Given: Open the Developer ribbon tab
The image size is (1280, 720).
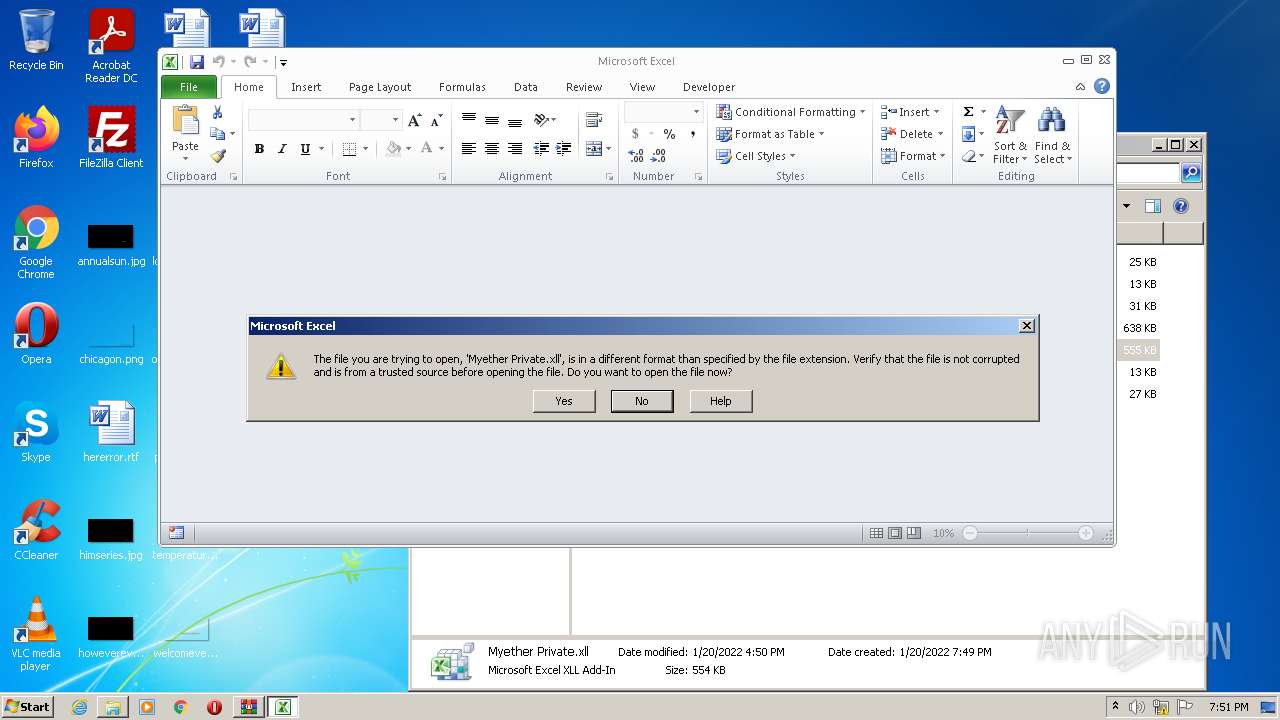Looking at the screenshot, I should click(x=709, y=87).
